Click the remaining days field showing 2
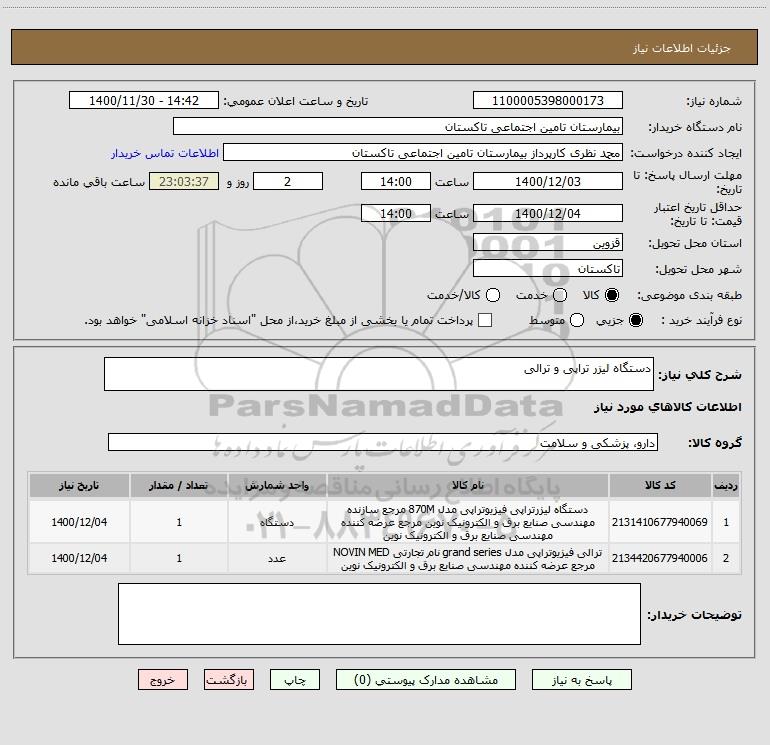Screen dimensions: 770x745 pyautogui.click(x=288, y=181)
